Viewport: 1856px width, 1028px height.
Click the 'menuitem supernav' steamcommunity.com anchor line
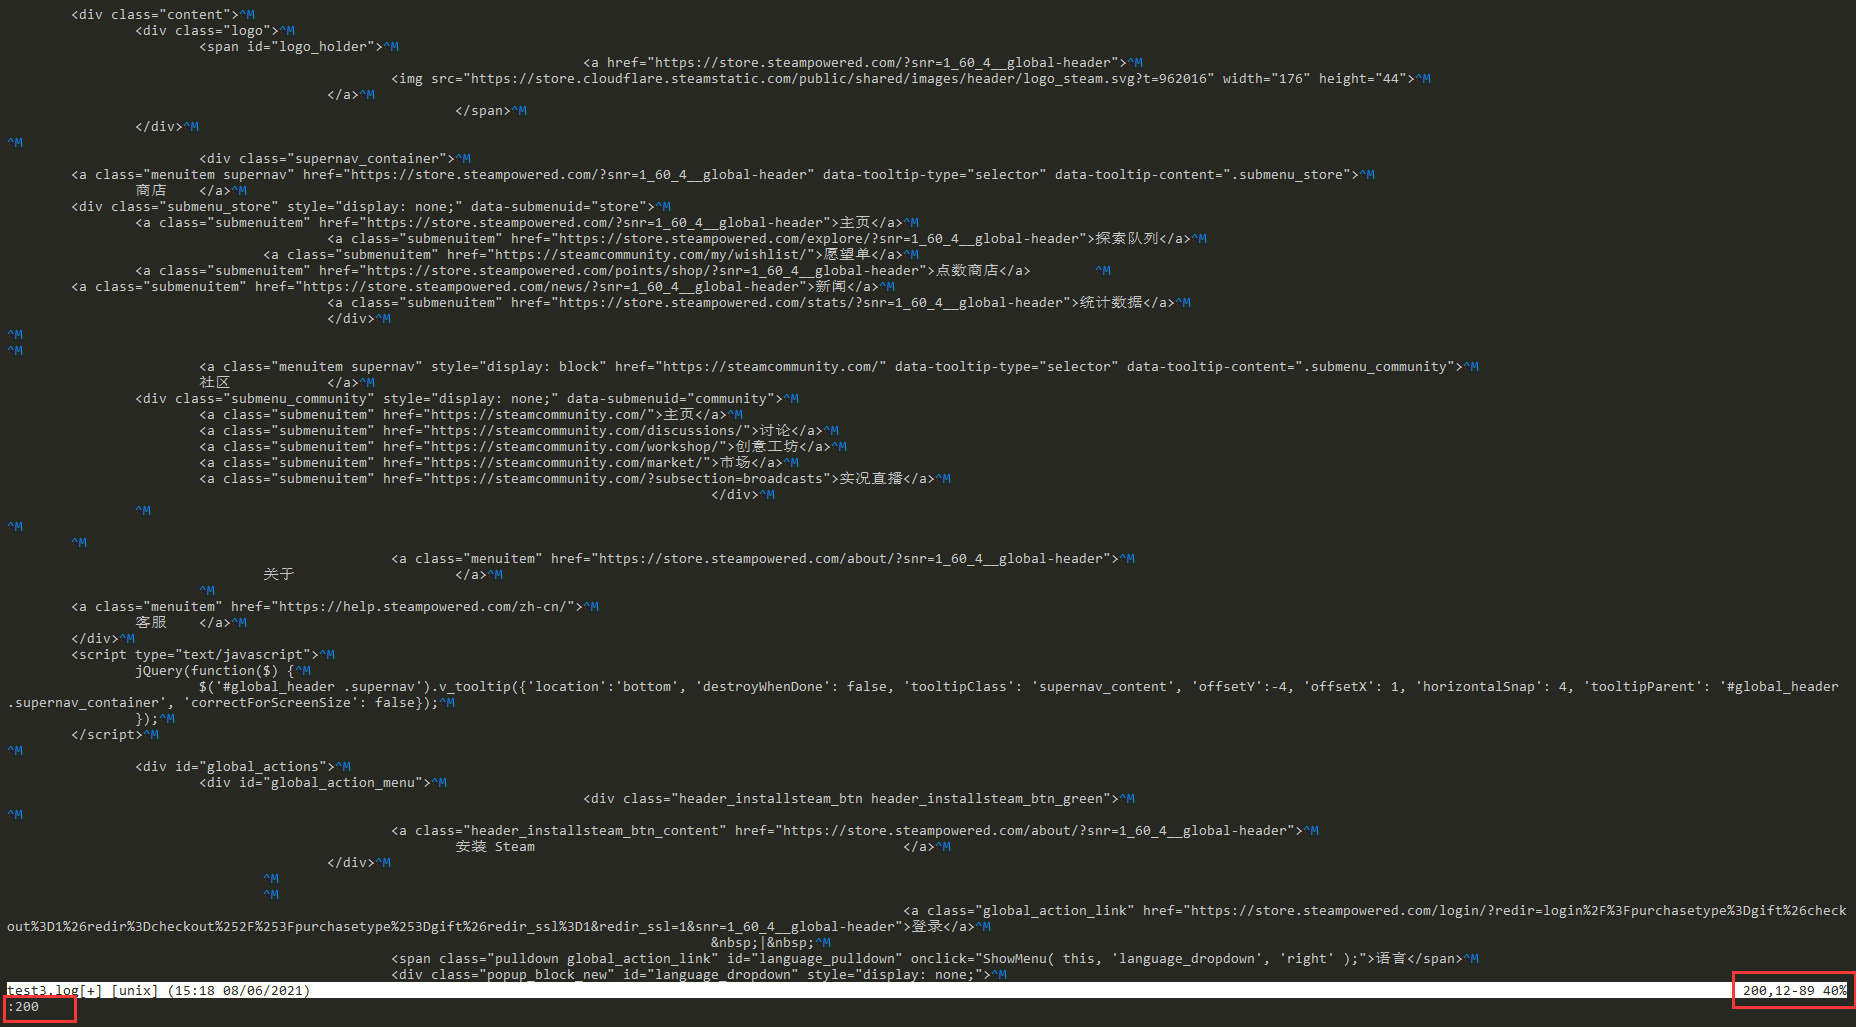pos(839,366)
